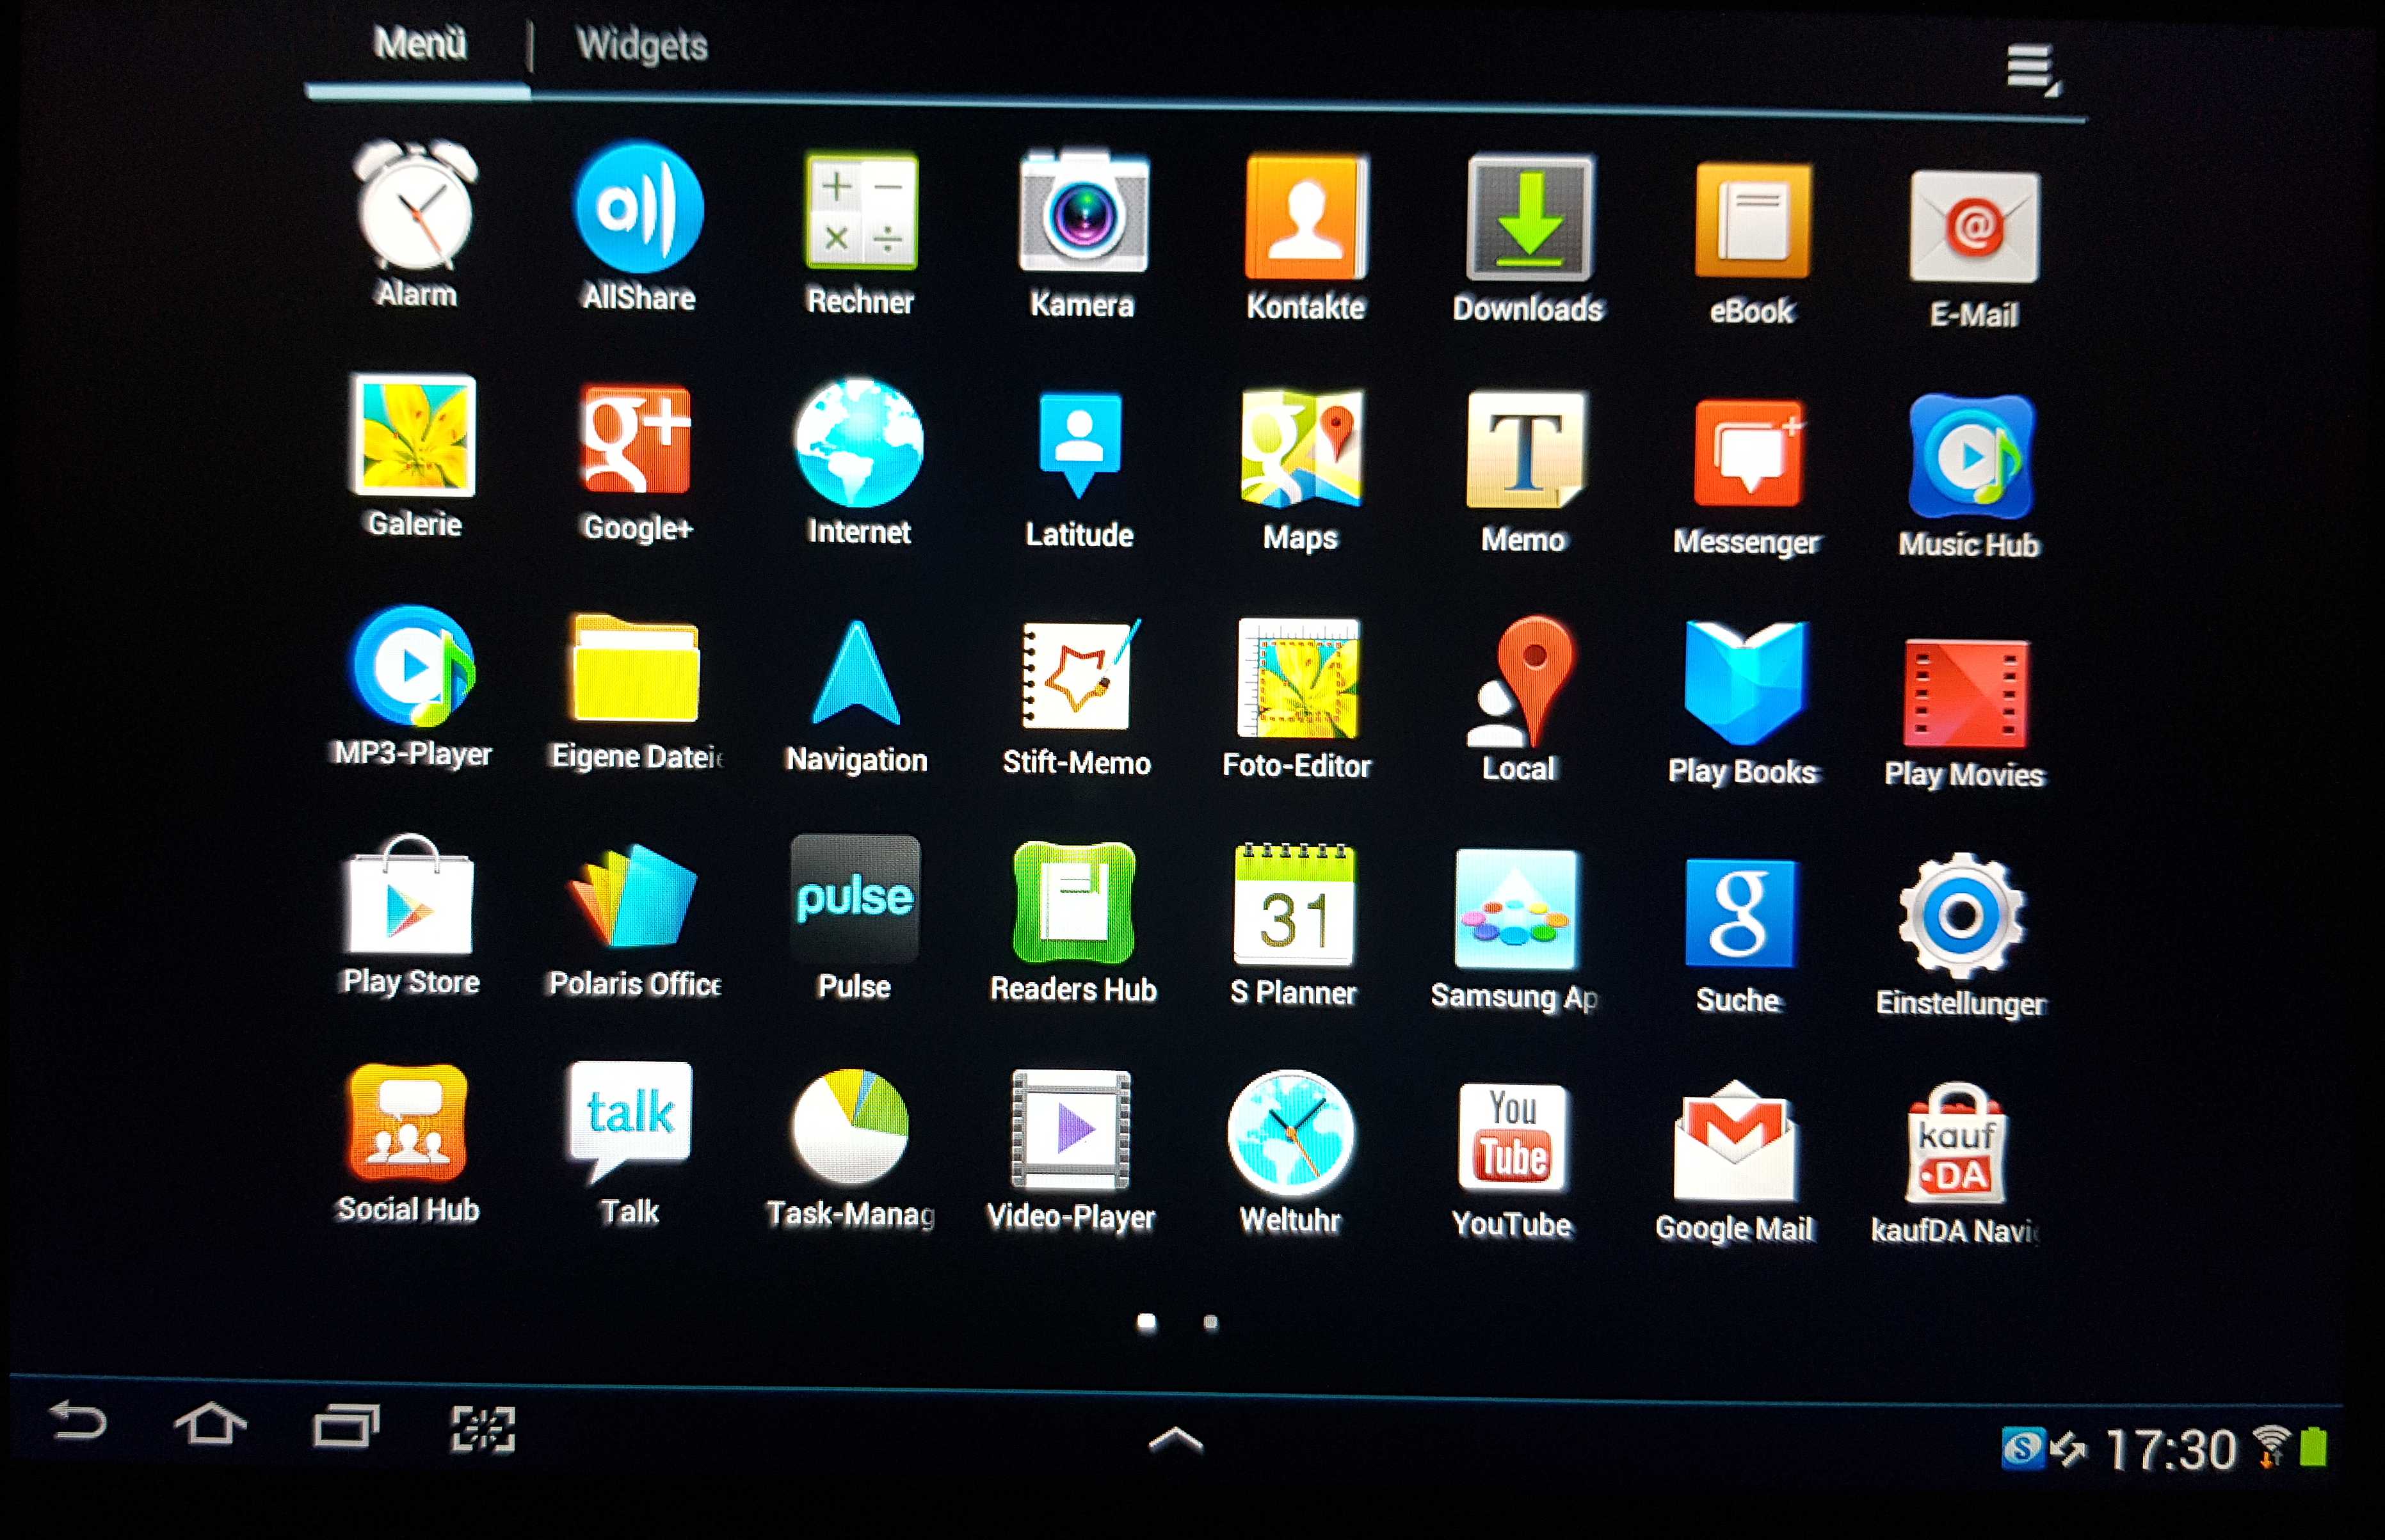Tap the Back navigation button
The width and height of the screenshot is (2385, 1540).
point(78,1421)
